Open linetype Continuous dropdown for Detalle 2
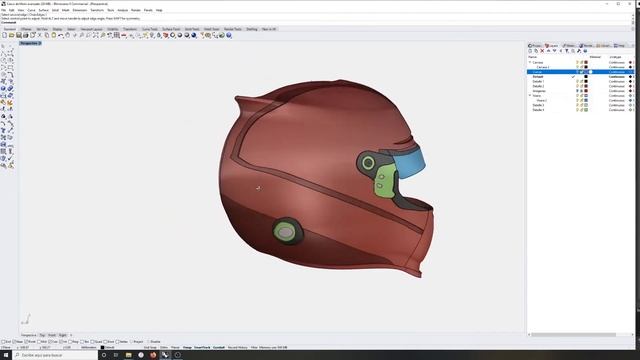This screenshot has width=640, height=360. click(x=617, y=87)
